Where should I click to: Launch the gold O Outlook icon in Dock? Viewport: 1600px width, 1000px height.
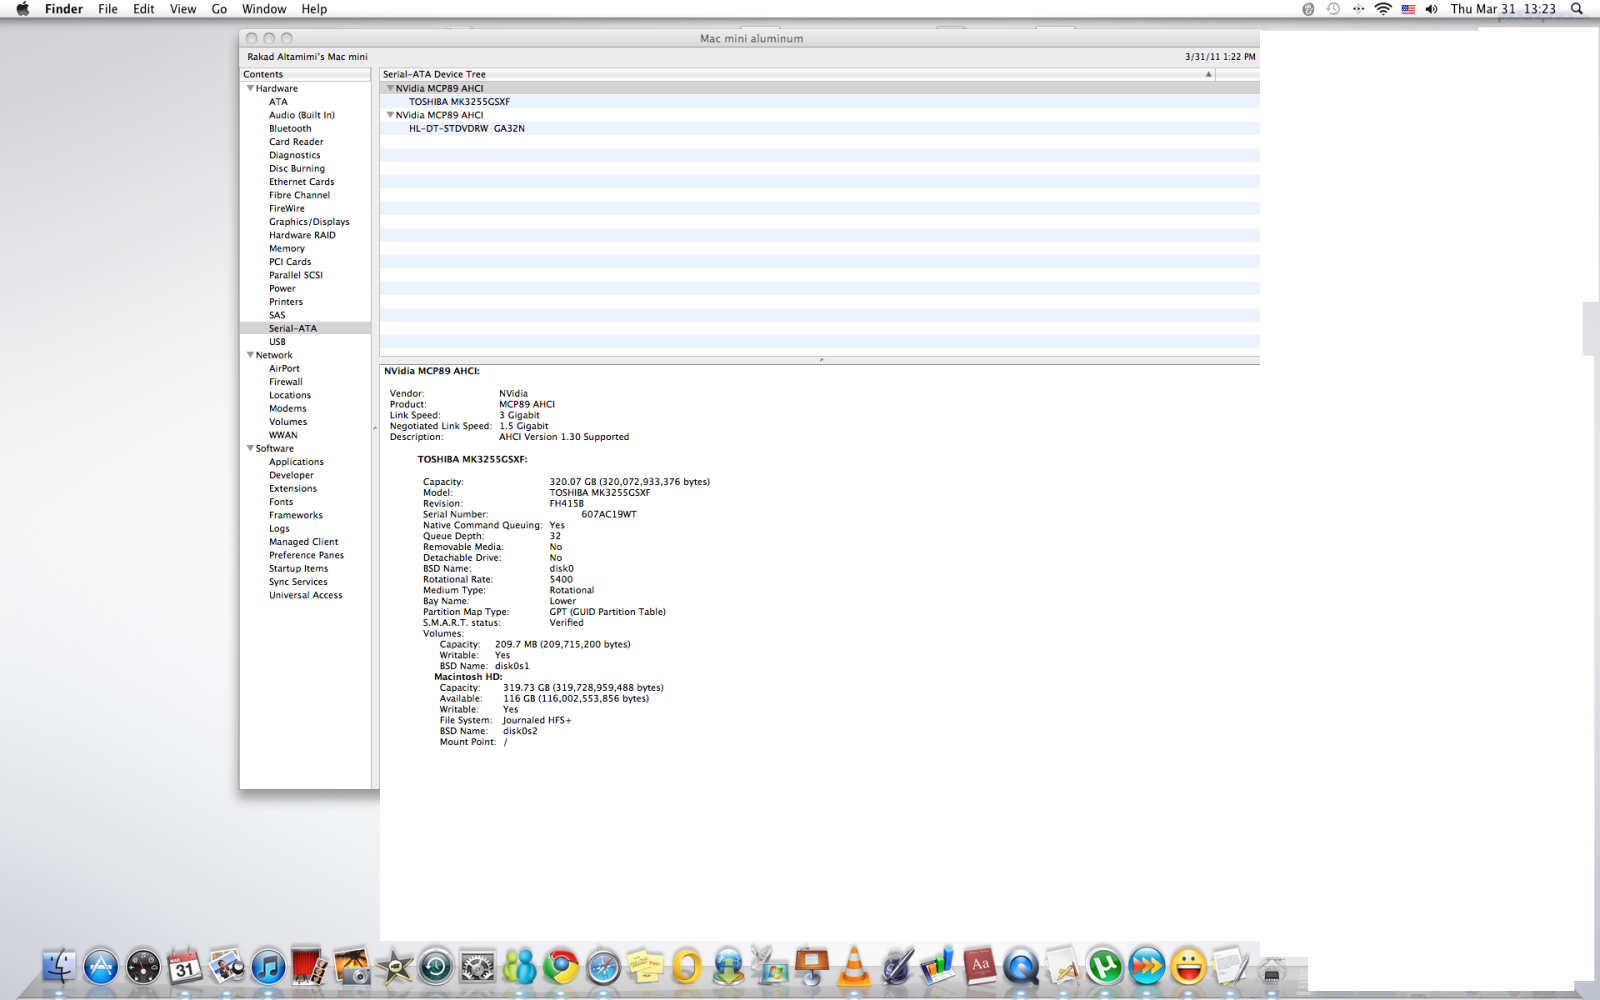pos(687,967)
